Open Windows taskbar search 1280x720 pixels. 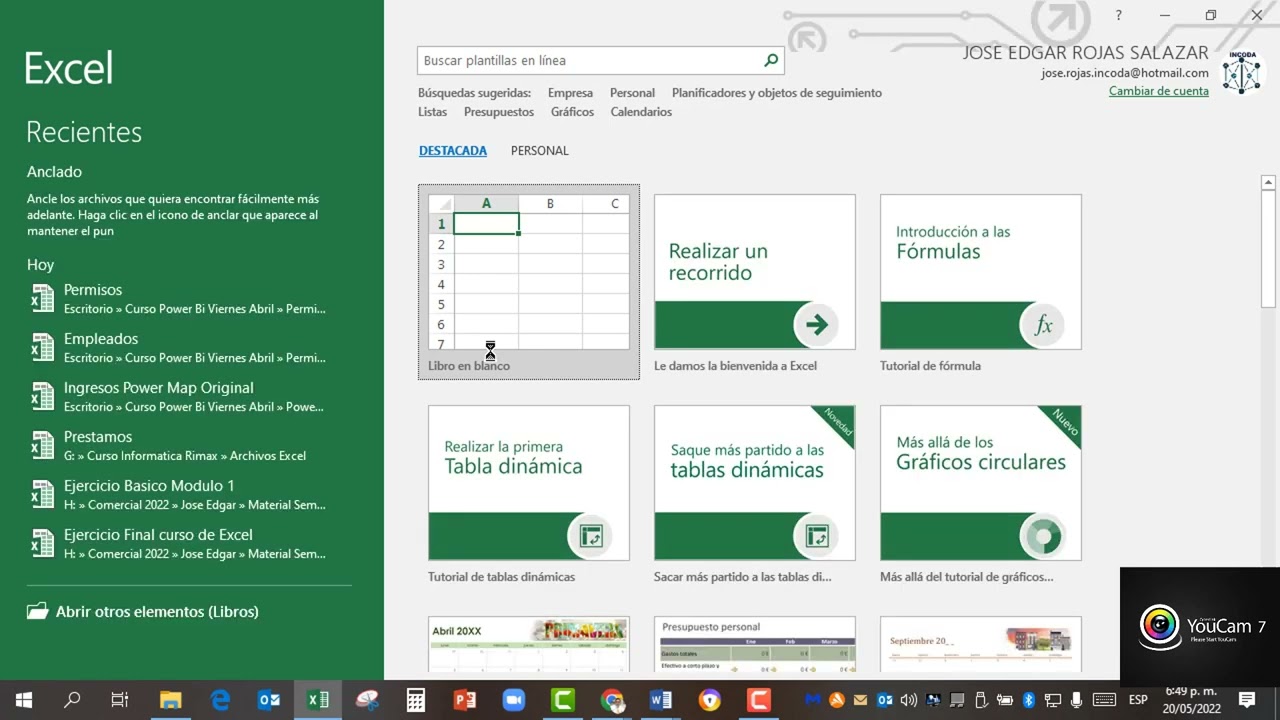pos(72,700)
